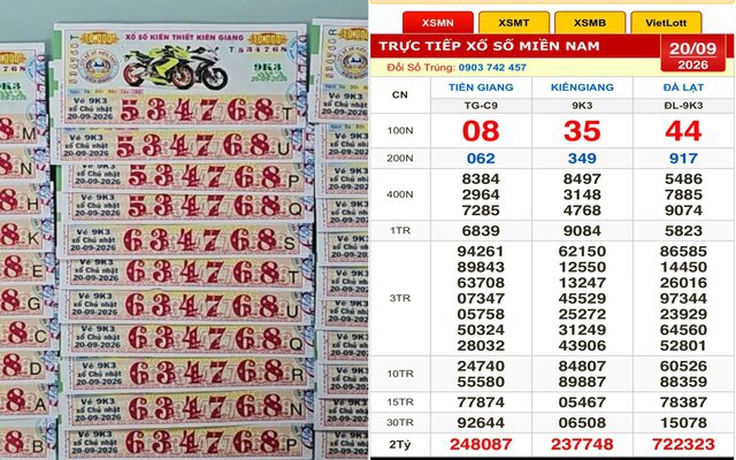
Task: Select the 30TR result 92644
Action: (481, 423)
